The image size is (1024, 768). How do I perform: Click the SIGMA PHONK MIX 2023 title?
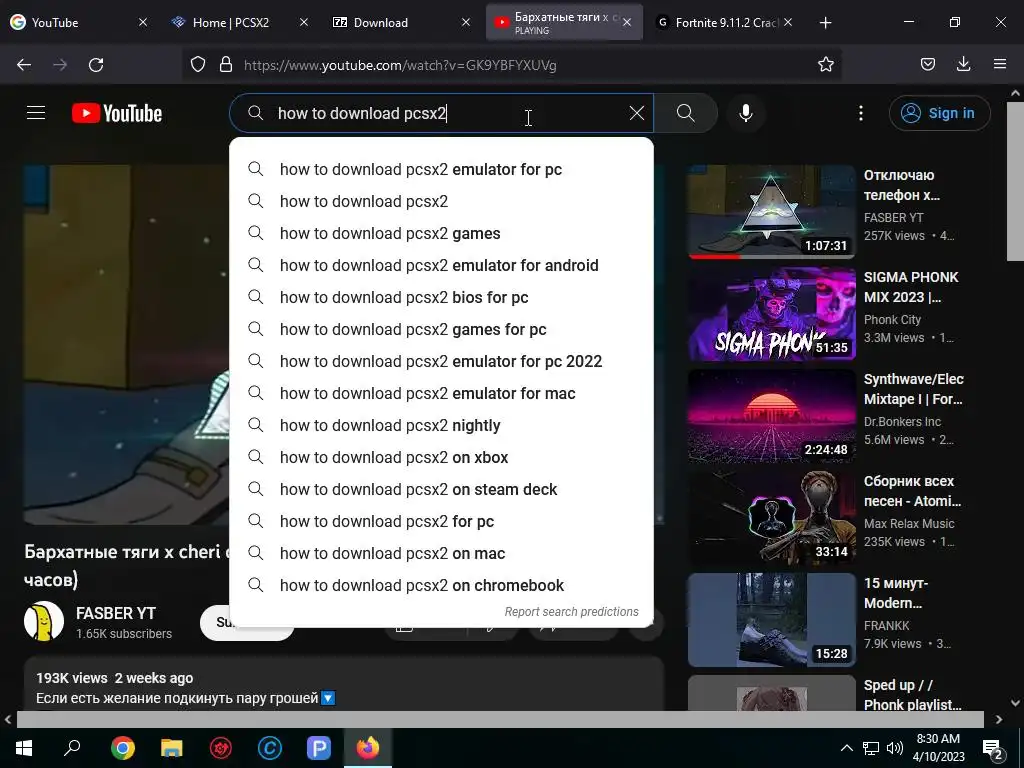coord(911,287)
